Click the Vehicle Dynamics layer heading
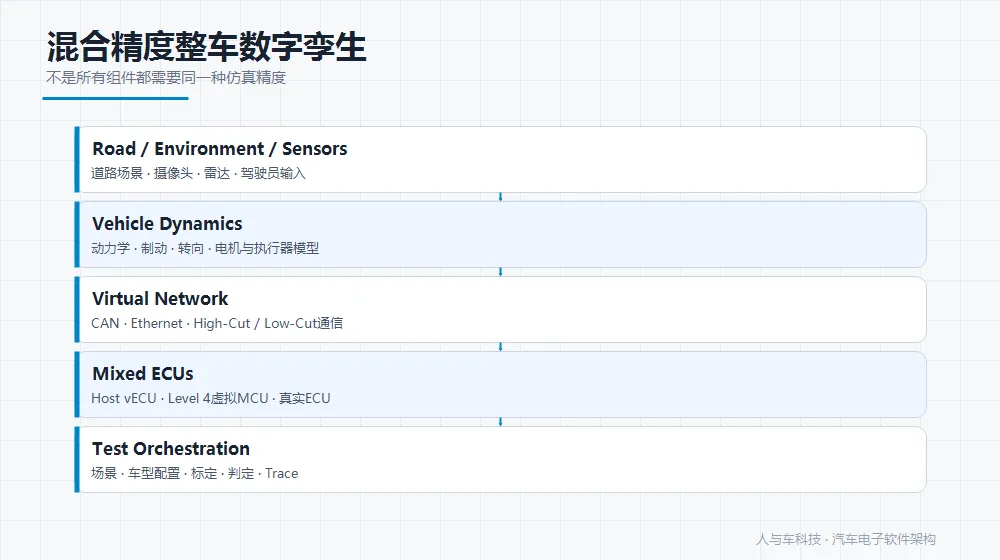 (167, 224)
